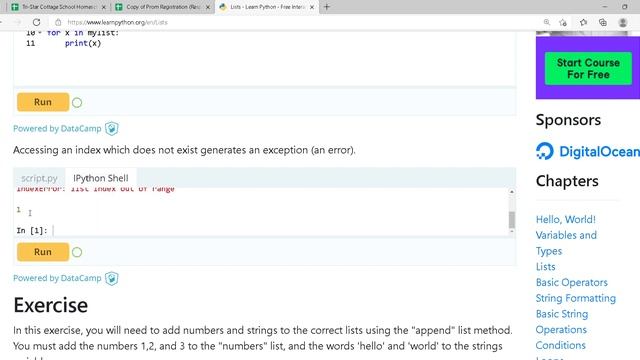Open the Favorites list icon

pos(583,22)
